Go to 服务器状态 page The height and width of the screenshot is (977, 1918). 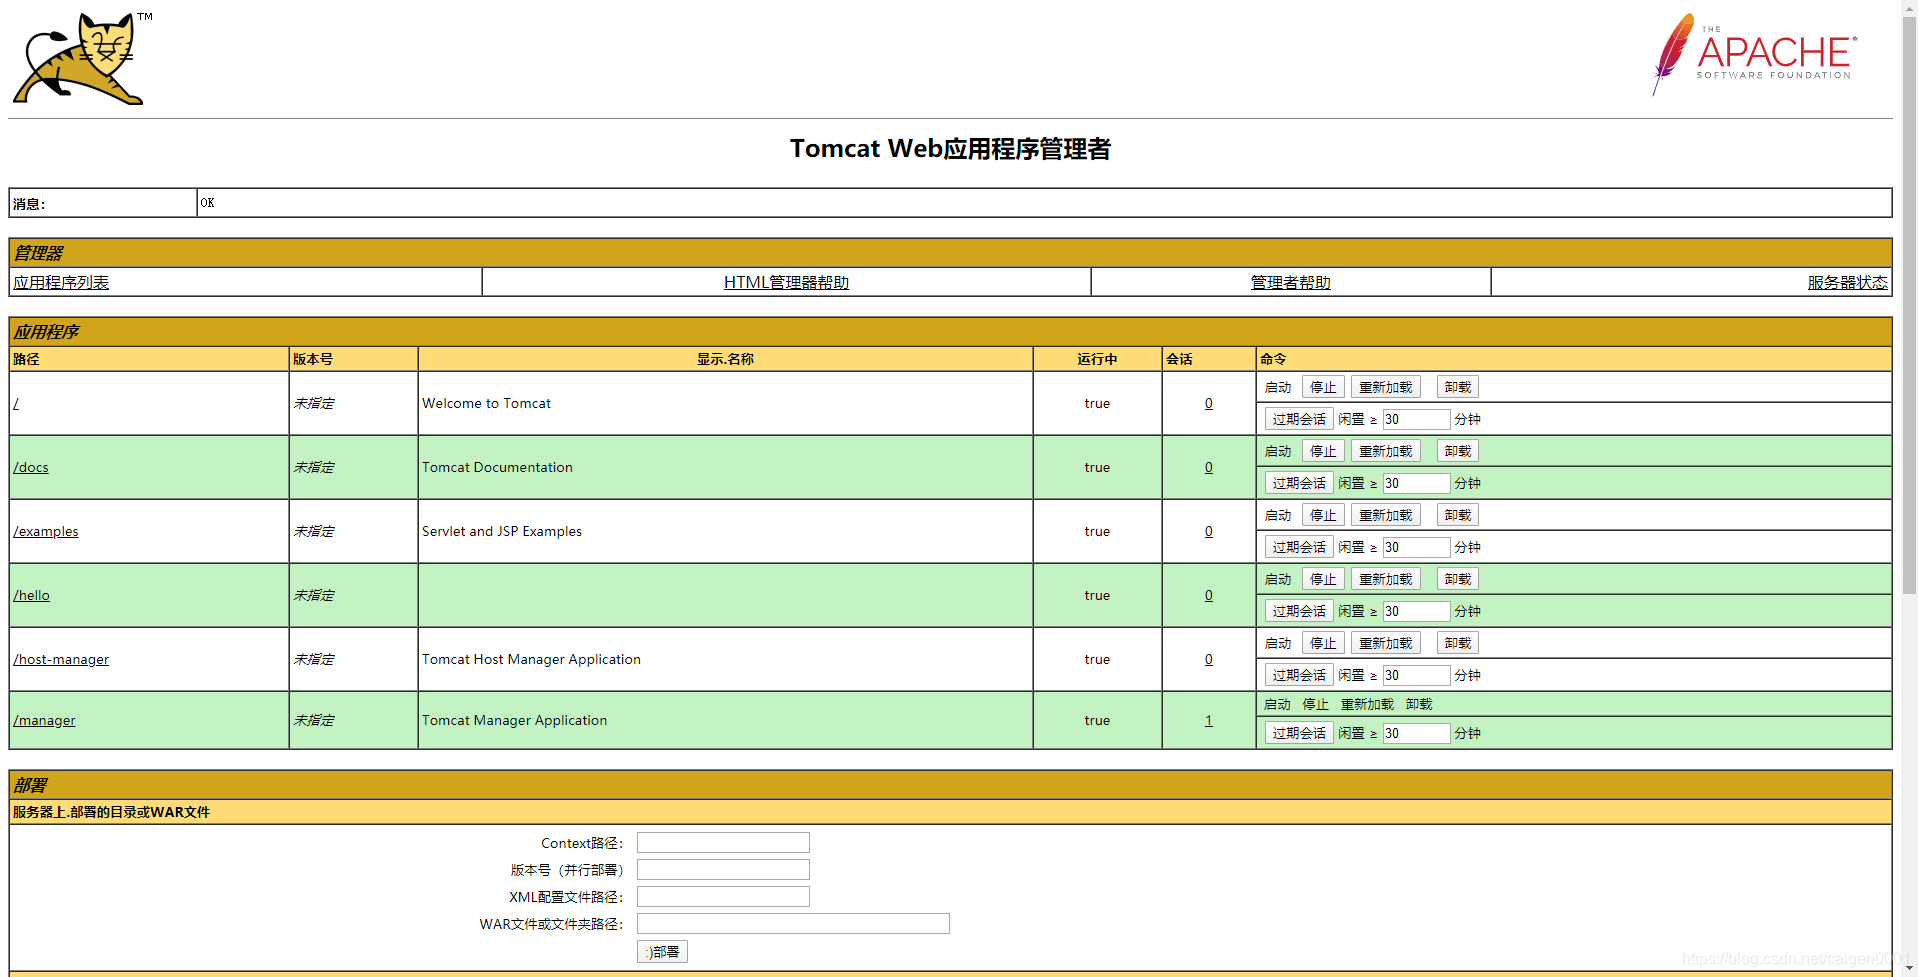(x=1847, y=282)
